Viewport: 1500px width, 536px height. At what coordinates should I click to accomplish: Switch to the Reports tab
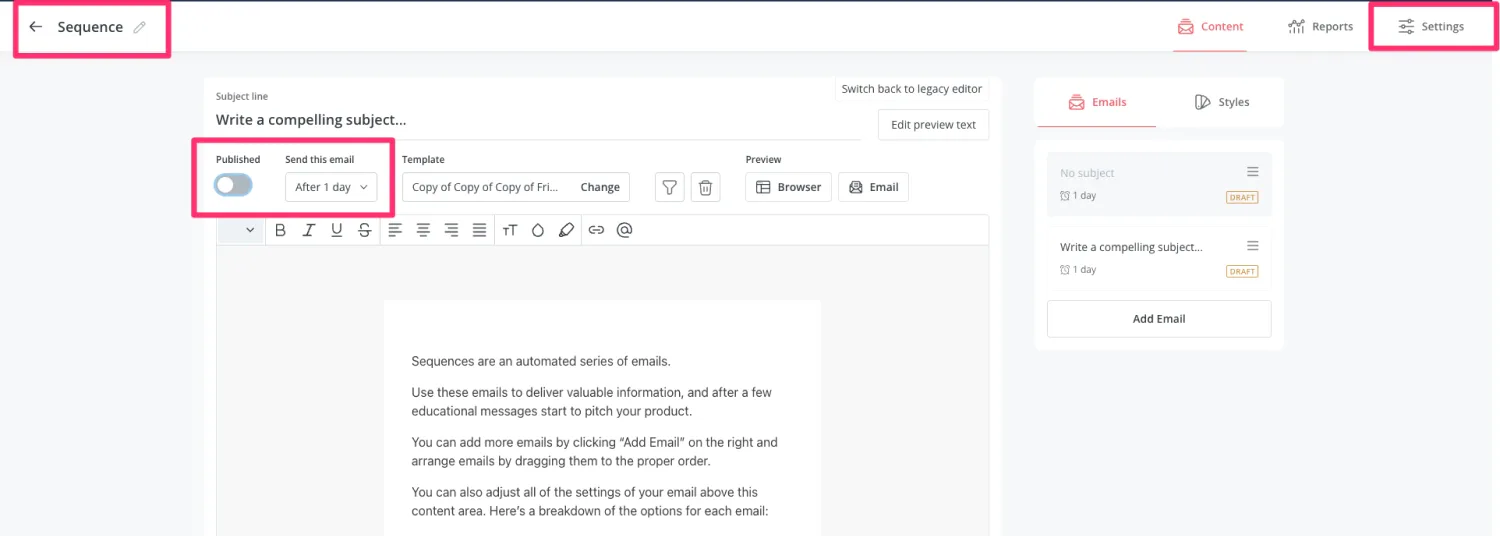point(1320,27)
